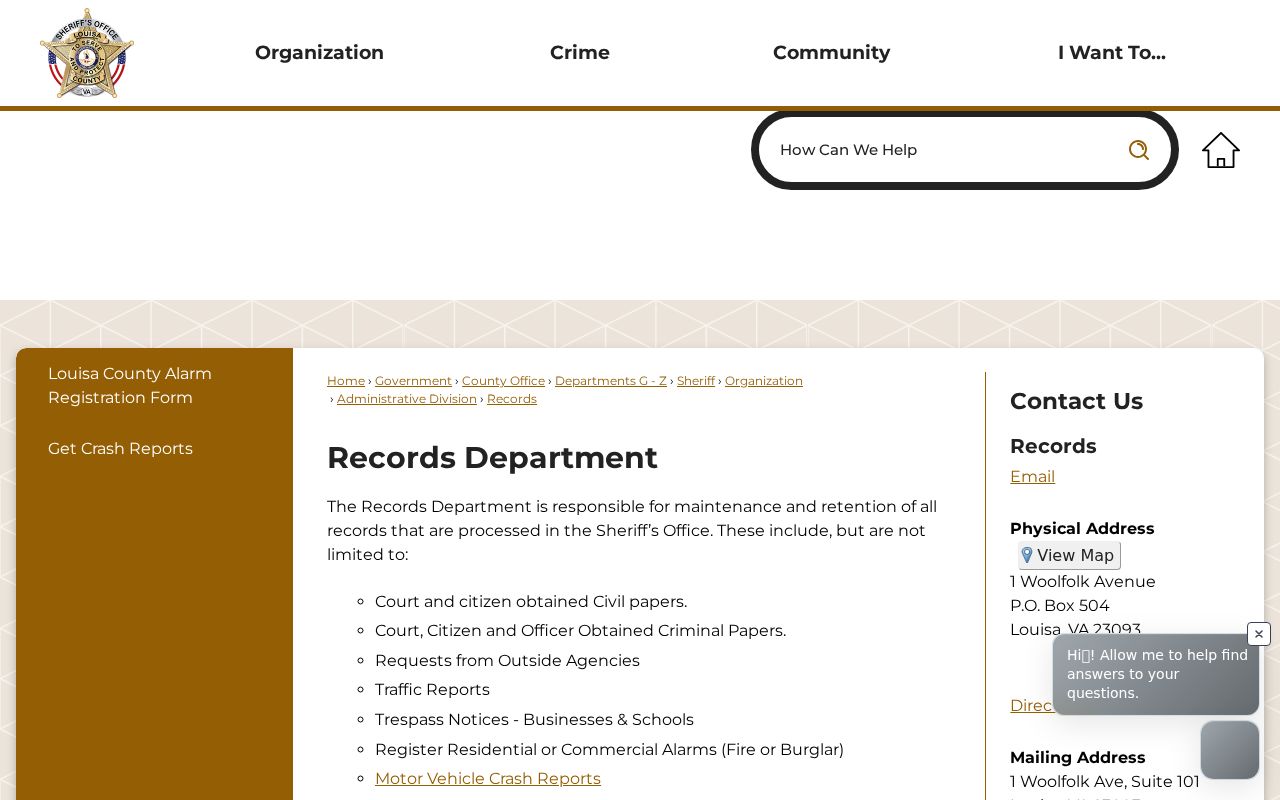Click 'Mailing Address' label
The image size is (1280, 800).
[x=1078, y=758]
